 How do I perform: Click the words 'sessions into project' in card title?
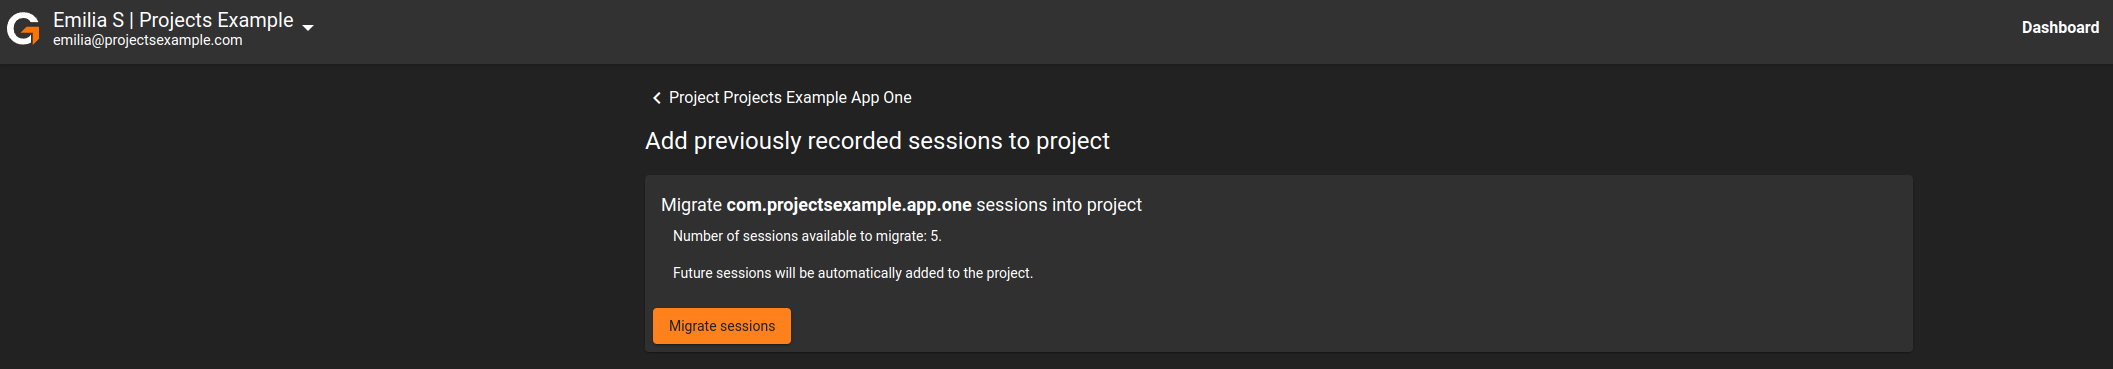pos(1059,205)
